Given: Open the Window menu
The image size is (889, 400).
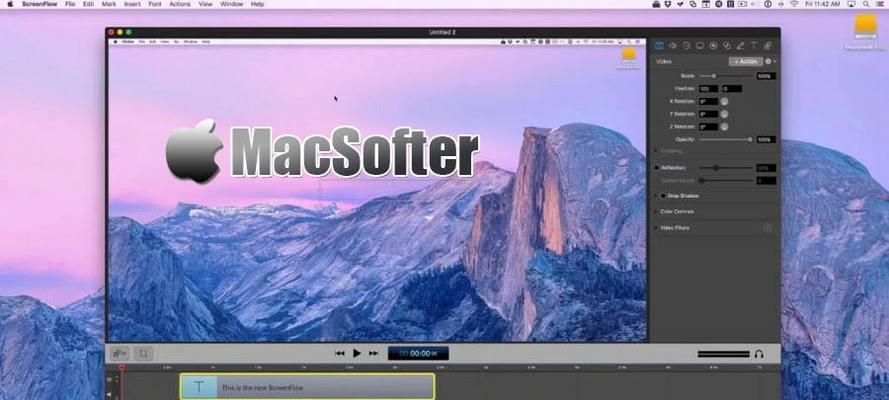Looking at the screenshot, I should (x=231, y=4).
